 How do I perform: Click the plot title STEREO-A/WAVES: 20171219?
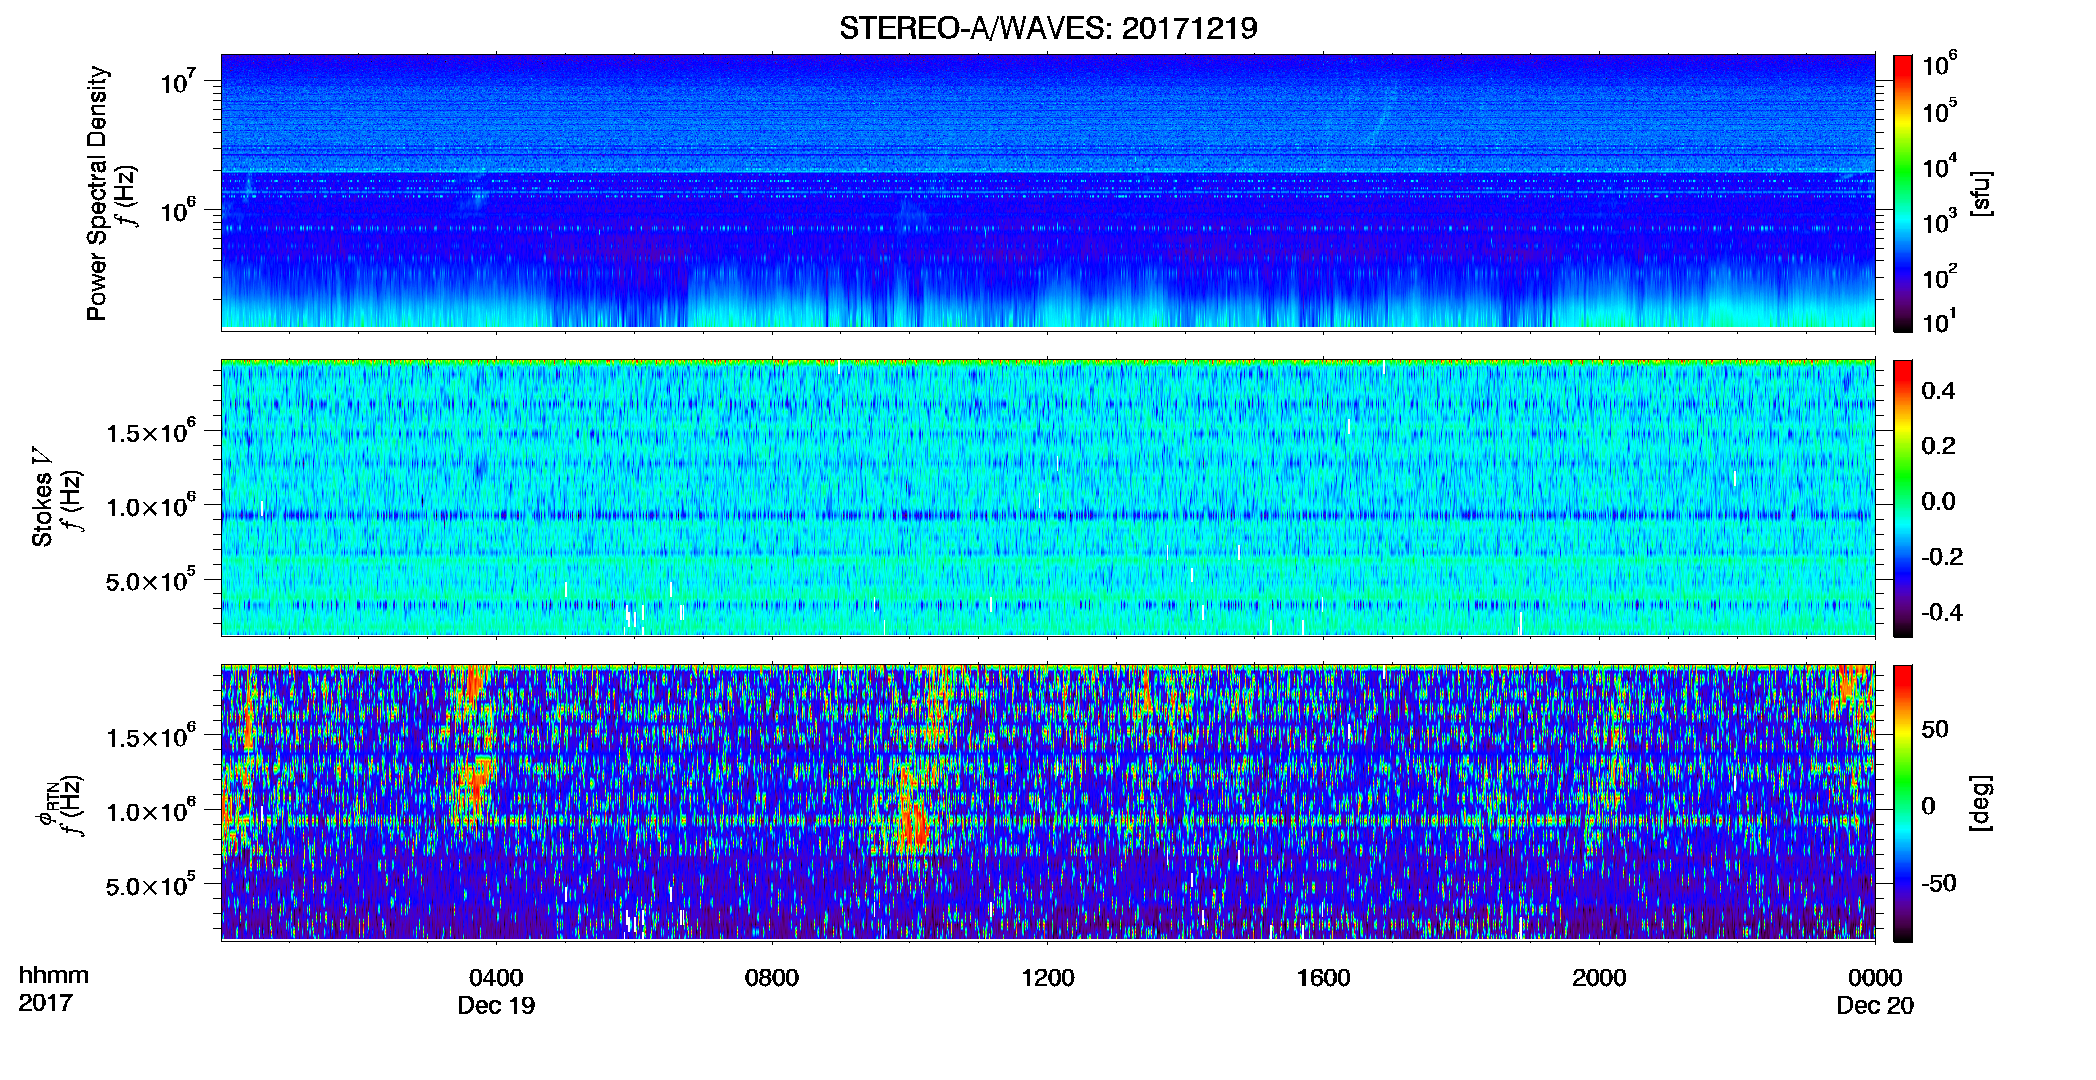point(1048,28)
